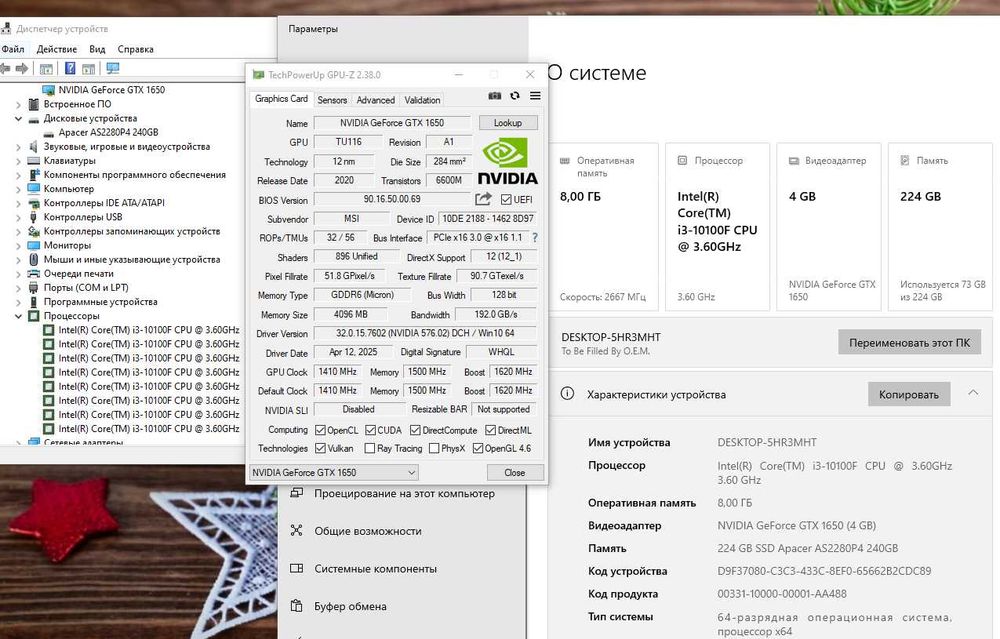Click the Память storage card icon

click(905, 160)
